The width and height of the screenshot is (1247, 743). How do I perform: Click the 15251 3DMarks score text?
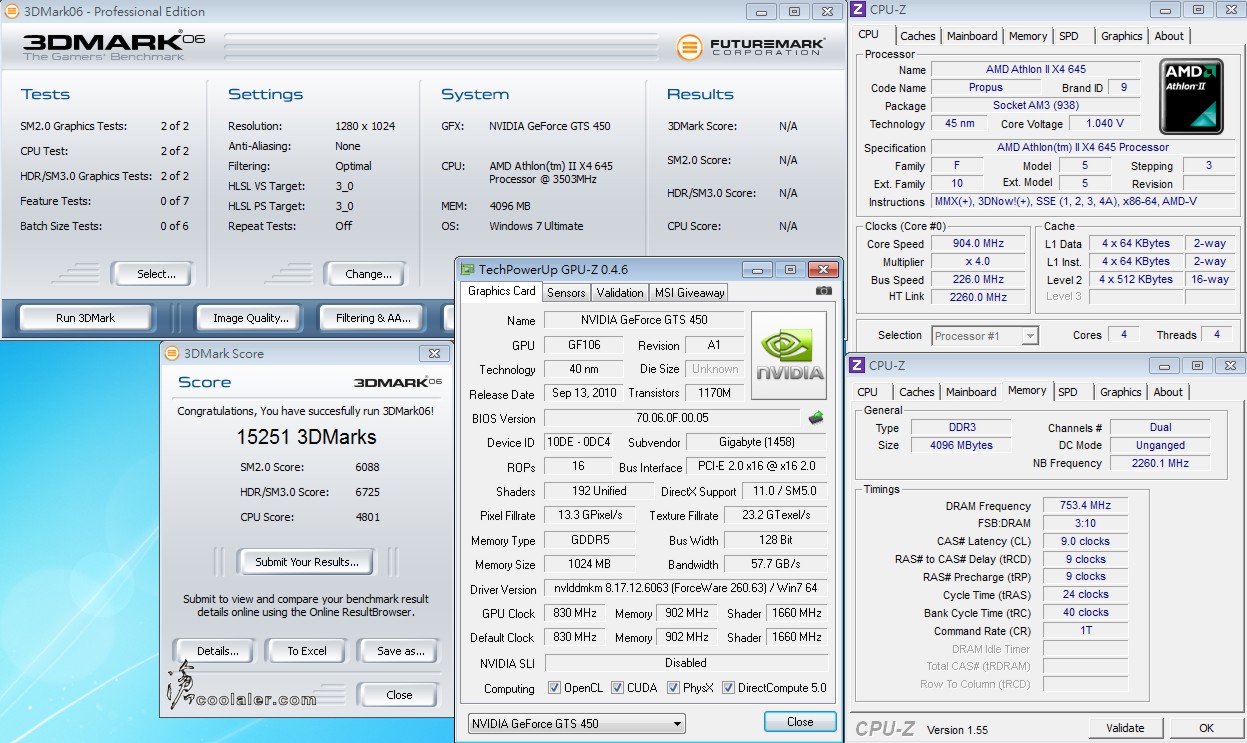307,437
